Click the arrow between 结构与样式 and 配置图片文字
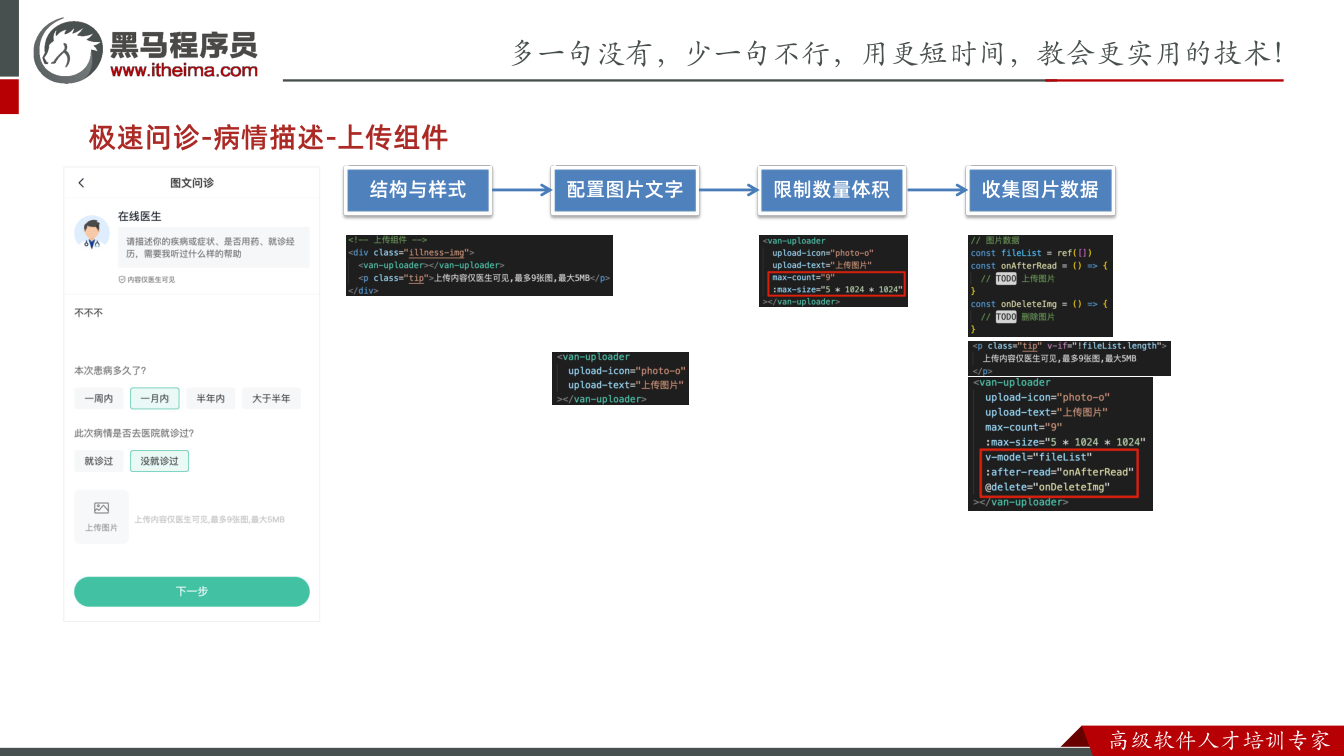 [522, 190]
